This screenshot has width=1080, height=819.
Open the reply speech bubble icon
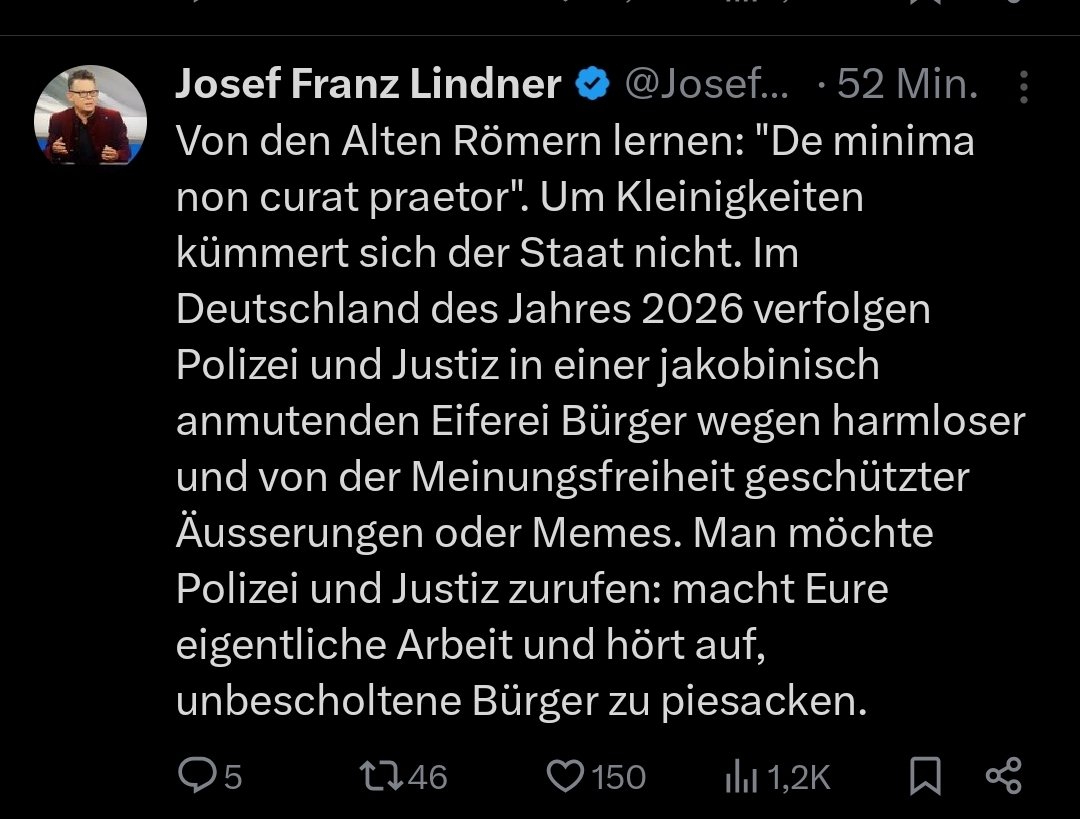pyautogui.click(x=195, y=776)
